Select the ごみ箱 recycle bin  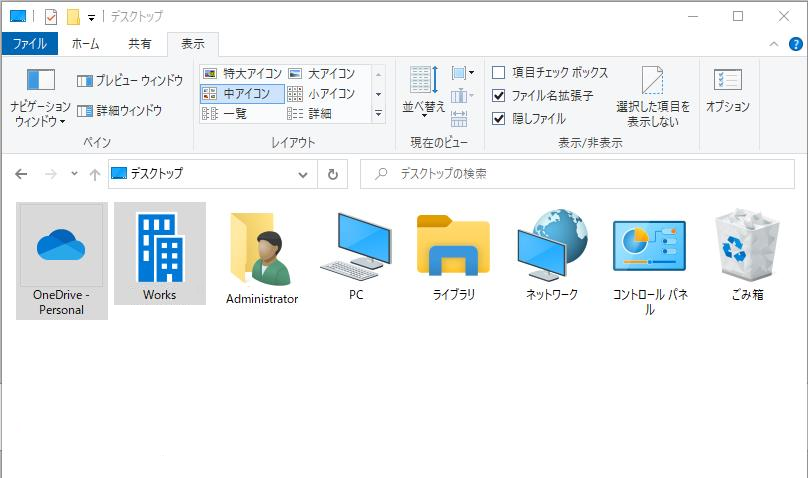pos(747,254)
